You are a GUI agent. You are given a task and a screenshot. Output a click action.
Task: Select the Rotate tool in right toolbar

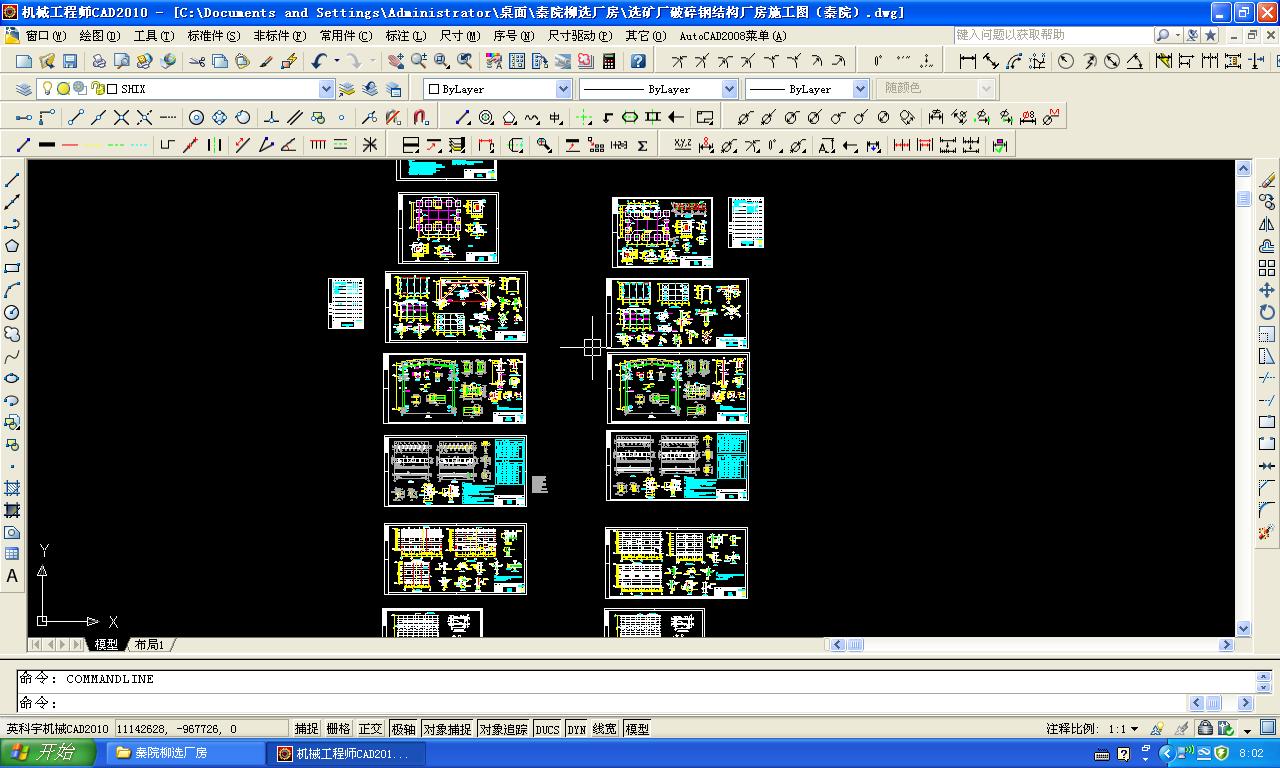point(1267,312)
